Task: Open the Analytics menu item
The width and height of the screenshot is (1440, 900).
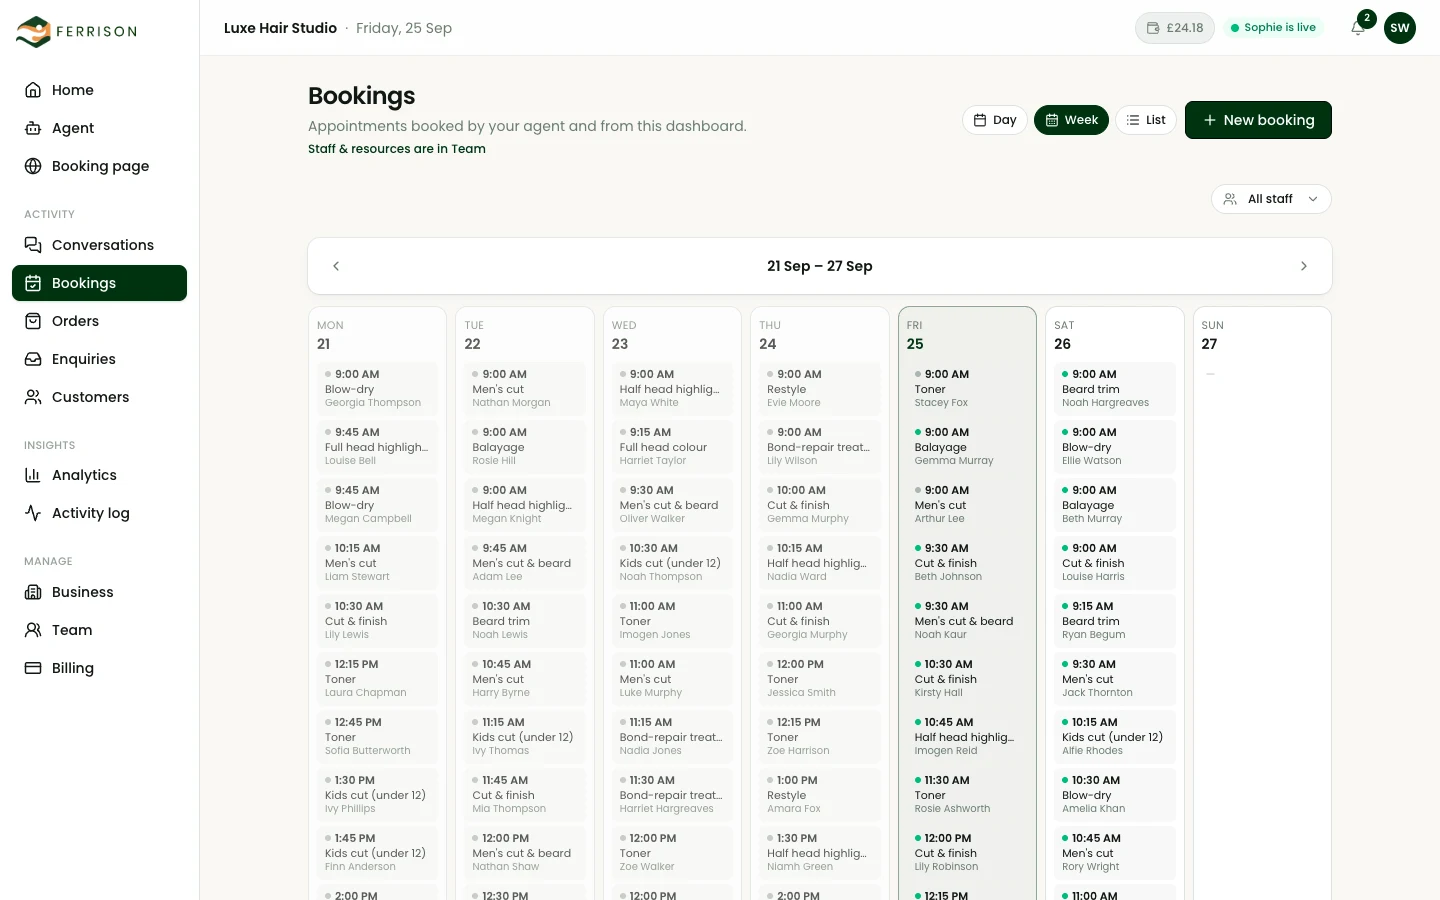Action: (99, 475)
